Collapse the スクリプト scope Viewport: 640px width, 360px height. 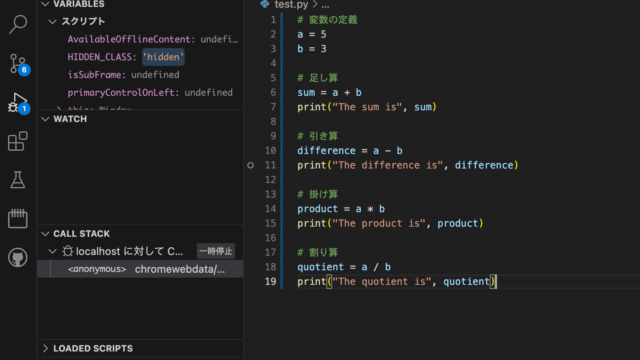pos(53,22)
